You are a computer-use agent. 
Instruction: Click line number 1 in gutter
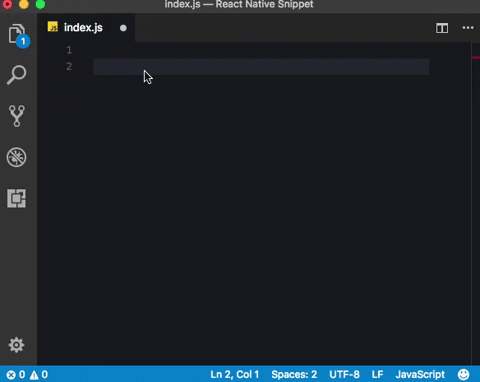click(69, 50)
